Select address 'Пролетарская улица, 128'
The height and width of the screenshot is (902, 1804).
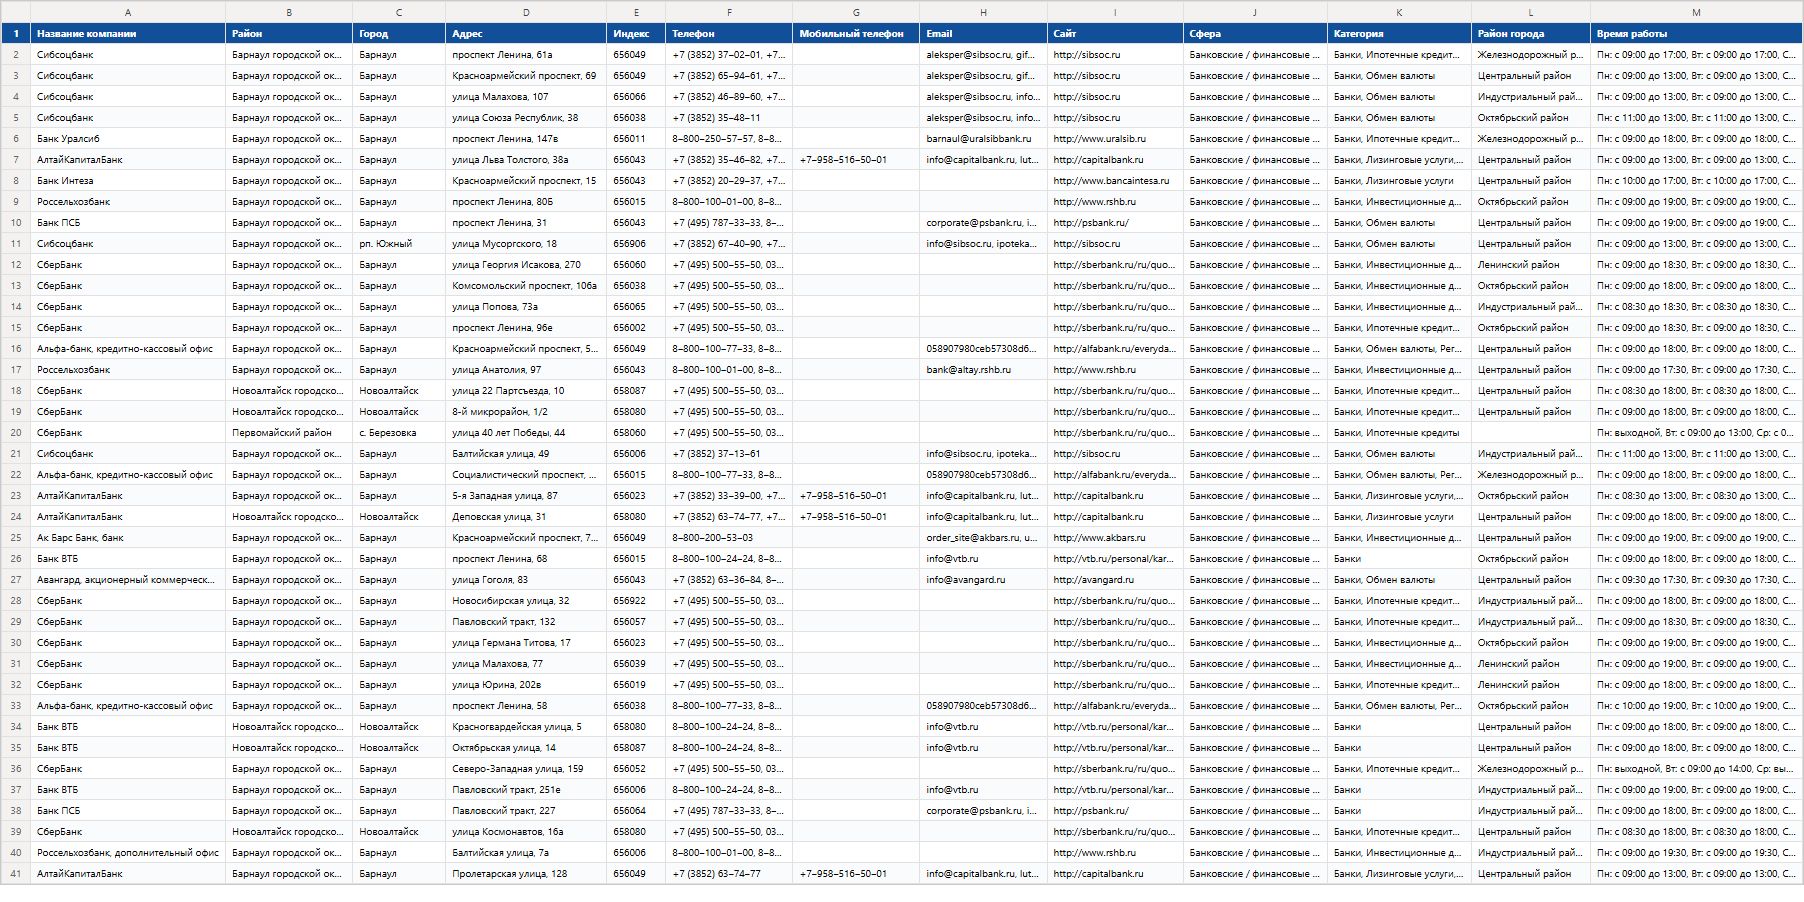pyautogui.click(x=526, y=873)
